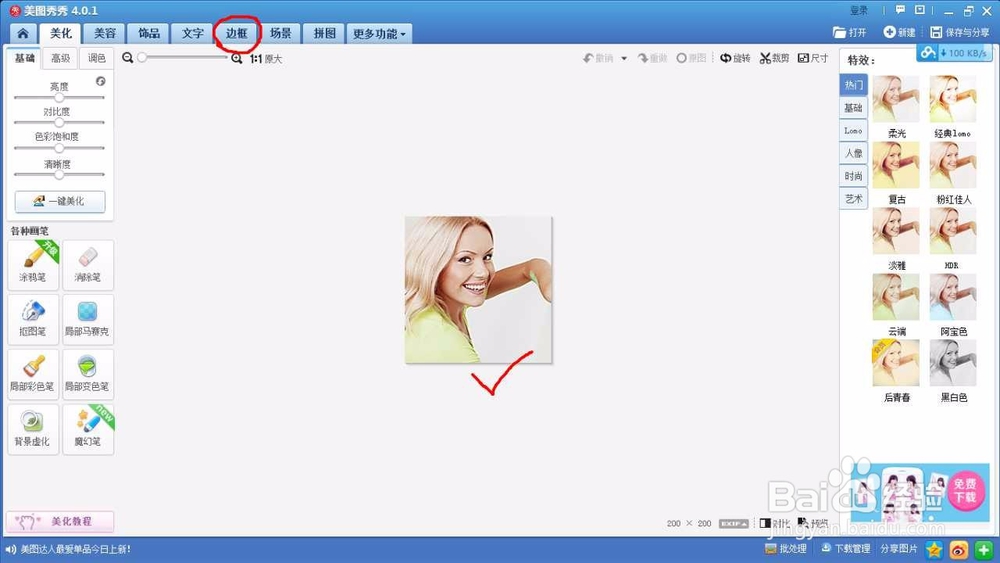Click the 亮度 brightness slider handle
The image size is (1000, 563).
(x=59, y=98)
